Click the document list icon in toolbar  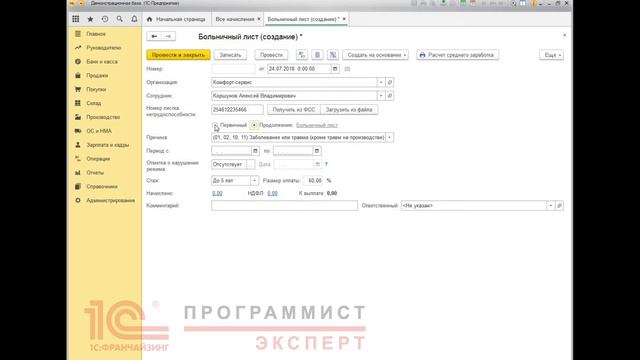tap(317, 55)
